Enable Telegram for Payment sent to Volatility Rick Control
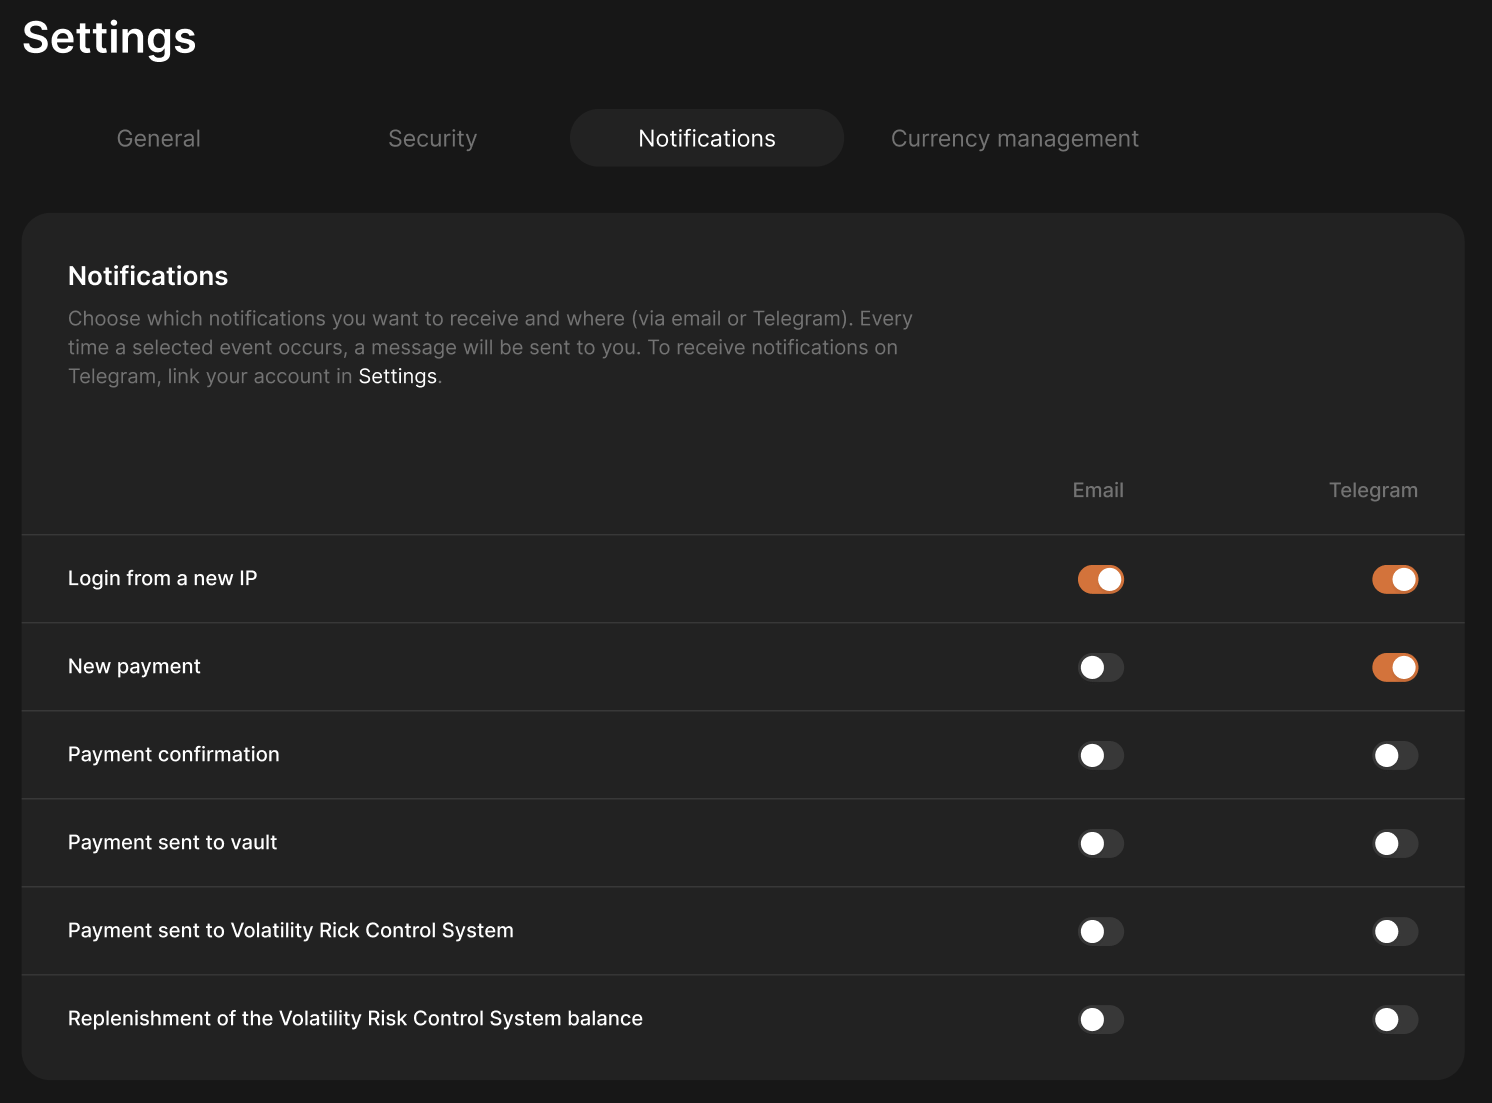Image resolution: width=1492 pixels, height=1103 pixels. click(1394, 932)
